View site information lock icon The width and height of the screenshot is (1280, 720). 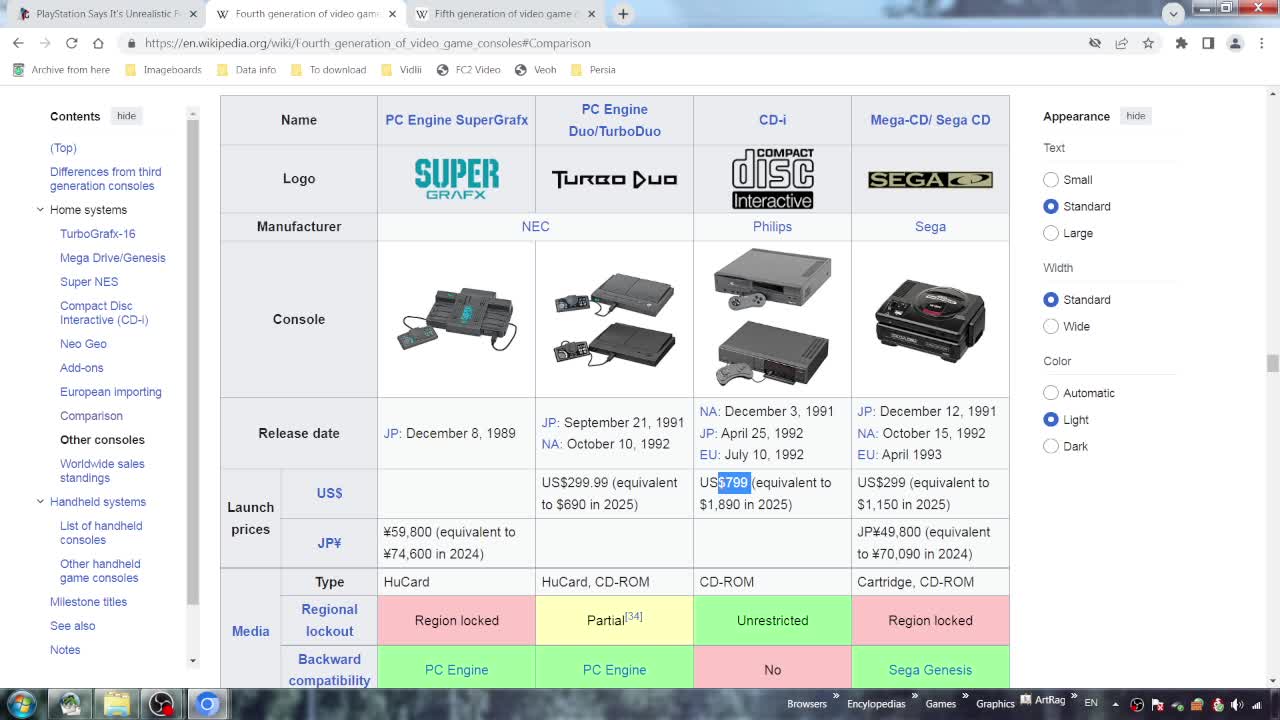pos(131,43)
